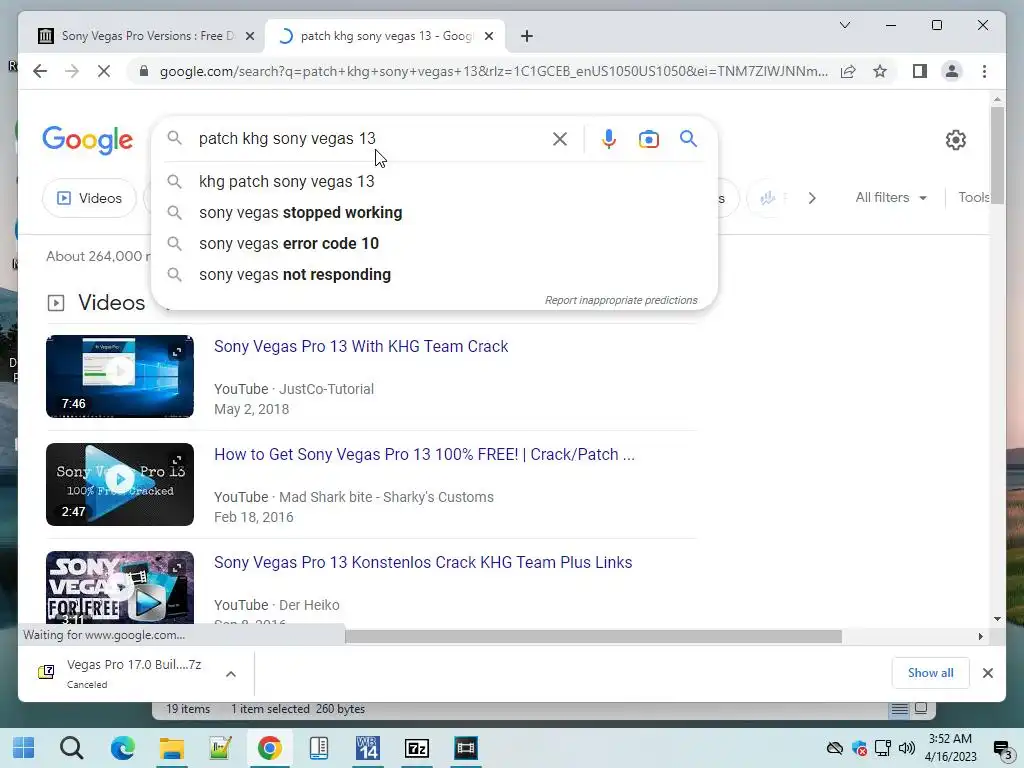
Task: Launch Microsoft Edge from taskbar
Action: pos(123,748)
